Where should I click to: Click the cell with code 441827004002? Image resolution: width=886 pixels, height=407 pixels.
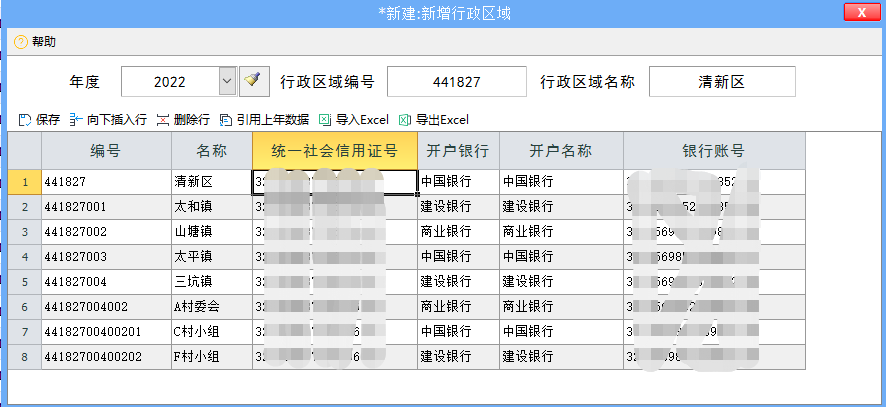pyautogui.click(x=105, y=306)
